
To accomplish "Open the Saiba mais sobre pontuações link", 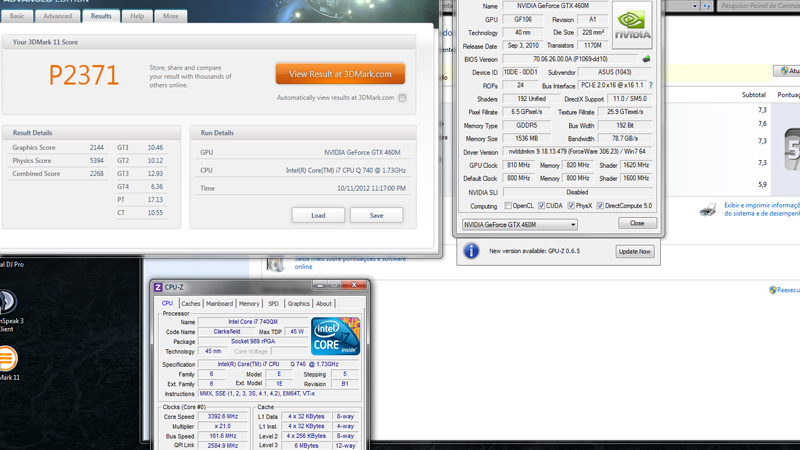I will tap(350, 262).
